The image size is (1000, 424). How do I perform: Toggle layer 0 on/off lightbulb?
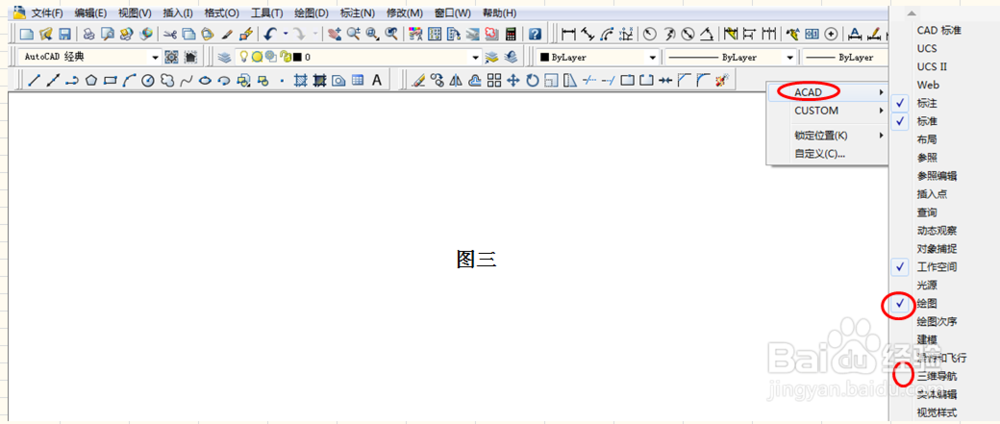coord(243,57)
